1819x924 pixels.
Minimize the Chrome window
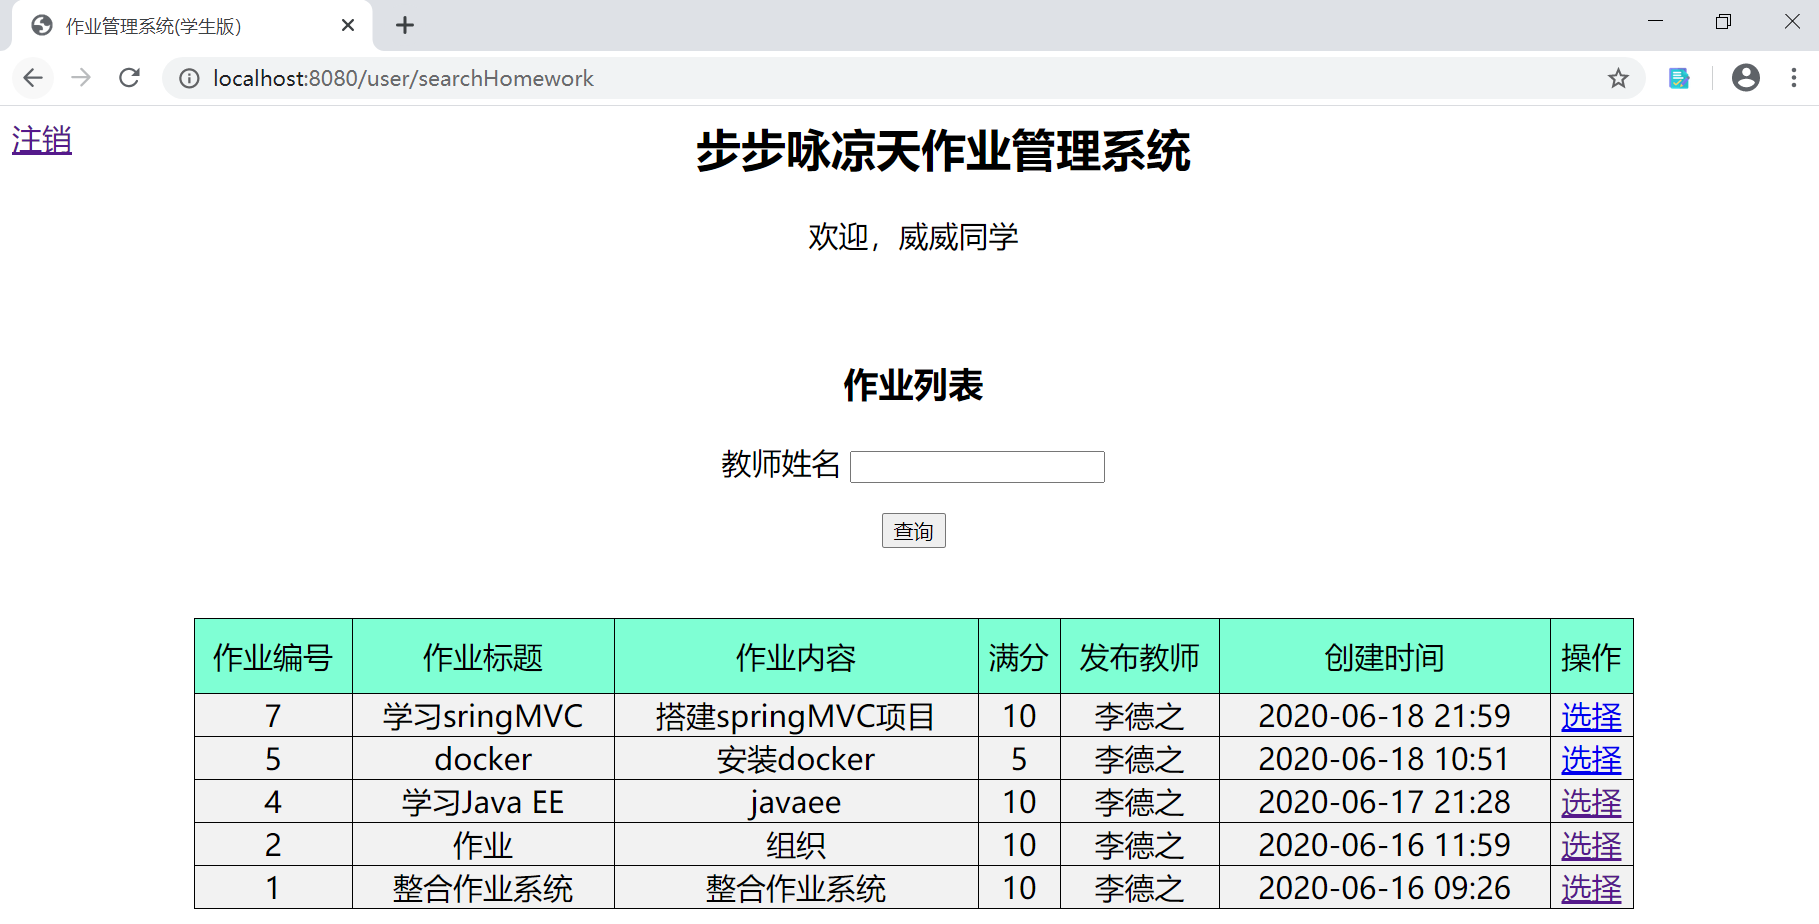tap(1655, 22)
